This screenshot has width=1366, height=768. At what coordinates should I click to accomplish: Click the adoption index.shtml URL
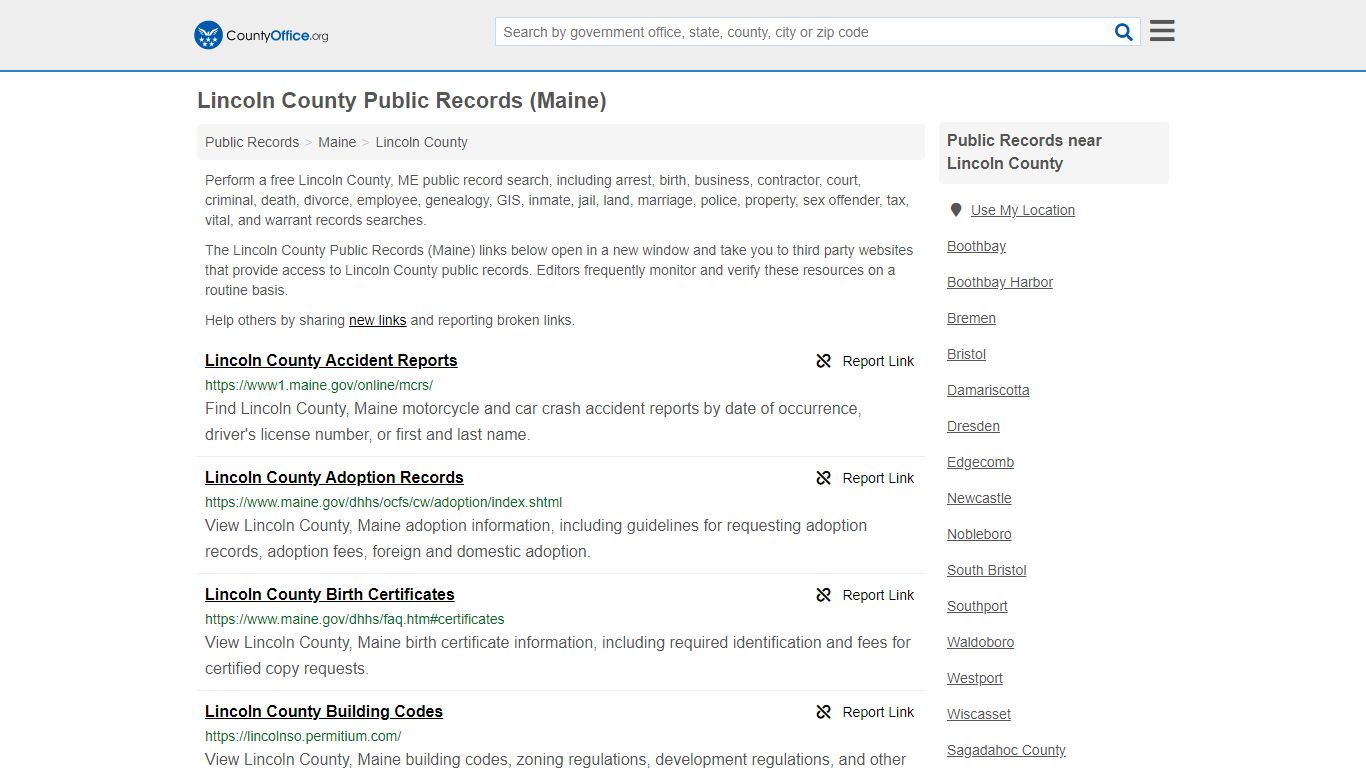point(384,502)
